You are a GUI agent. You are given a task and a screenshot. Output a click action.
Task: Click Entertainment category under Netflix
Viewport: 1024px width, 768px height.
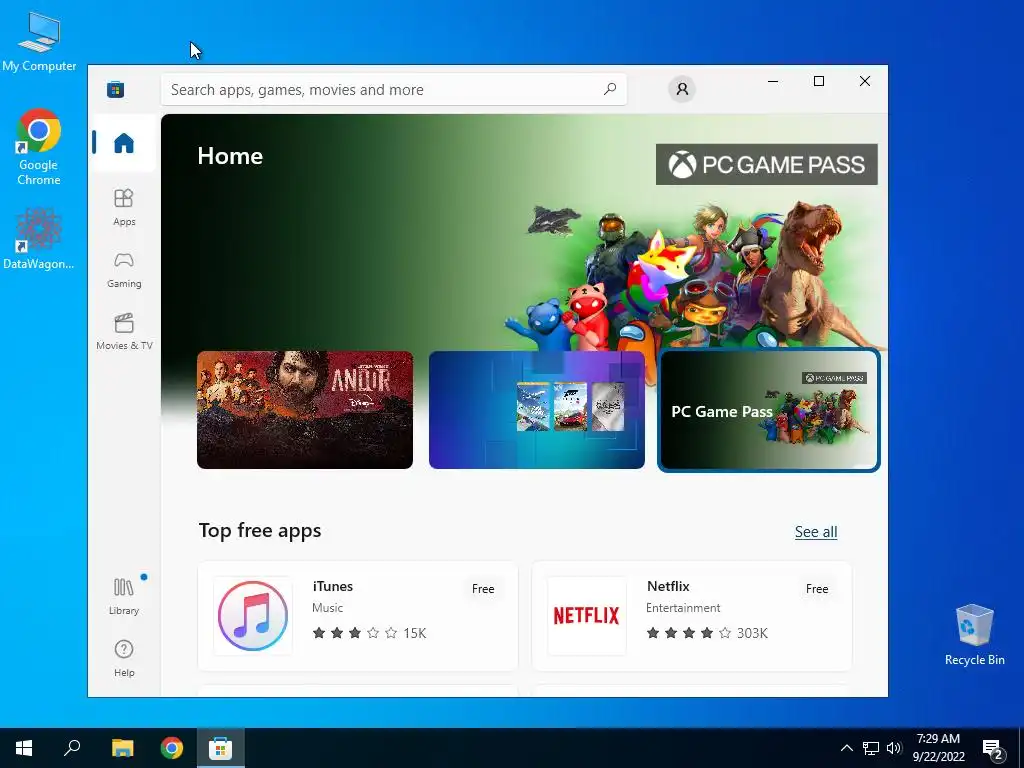[x=683, y=608]
